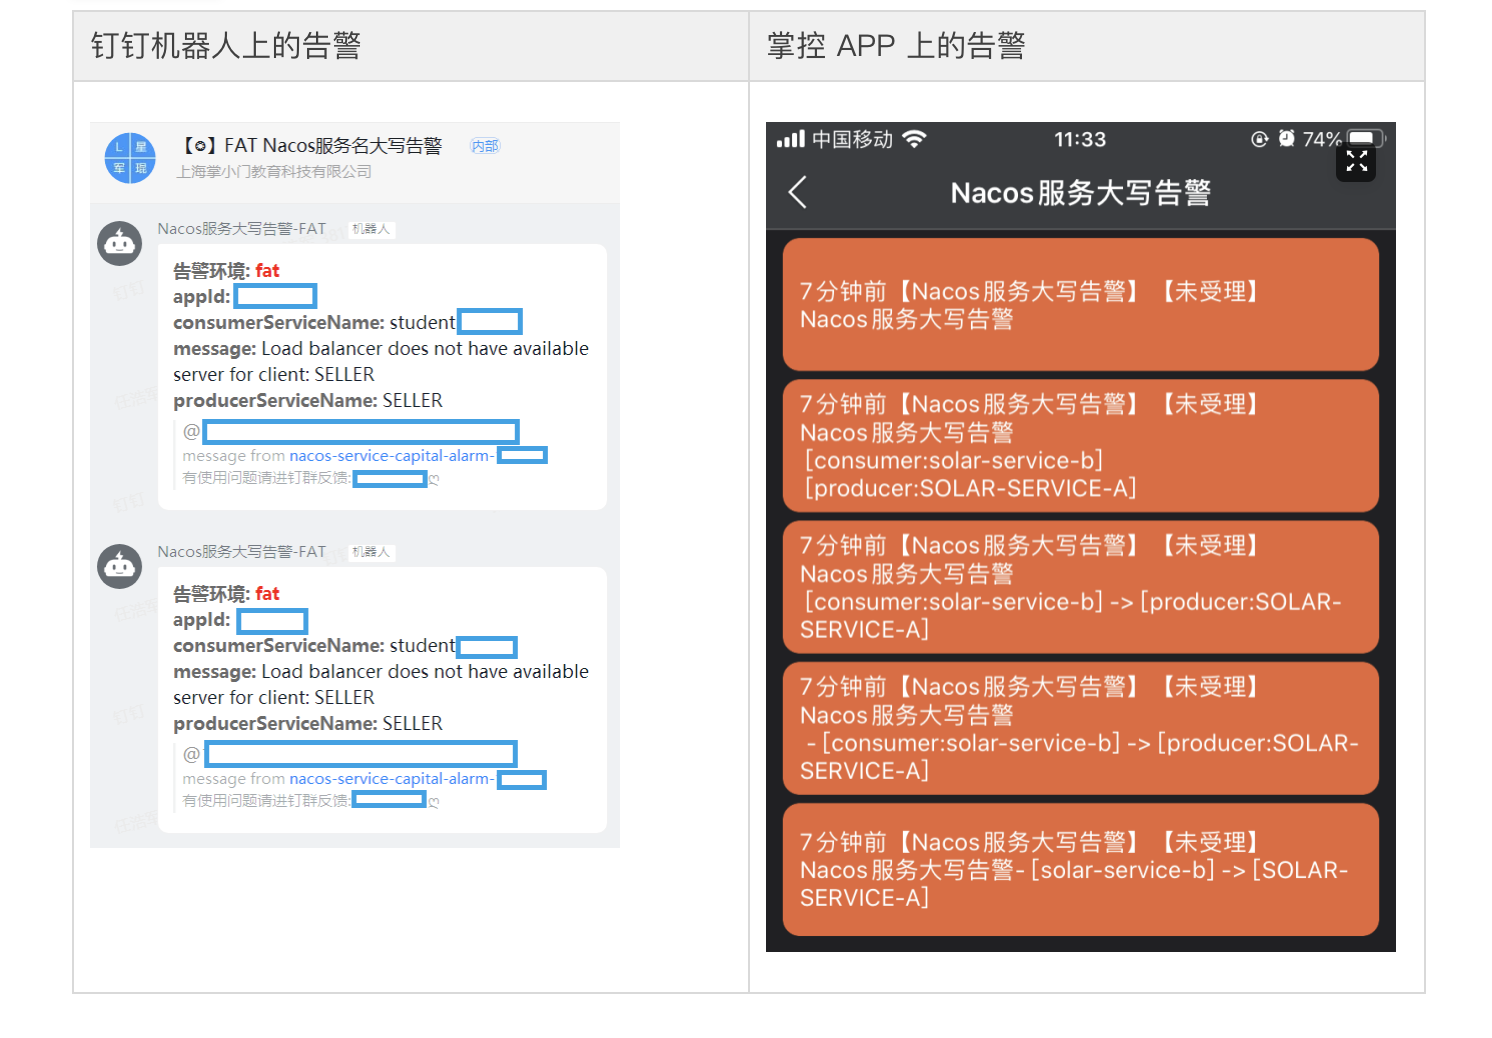The height and width of the screenshot is (1038, 1492).
Task: Click feedback text 有使用问题请进钉群反馈 in second message
Action: click(x=267, y=801)
